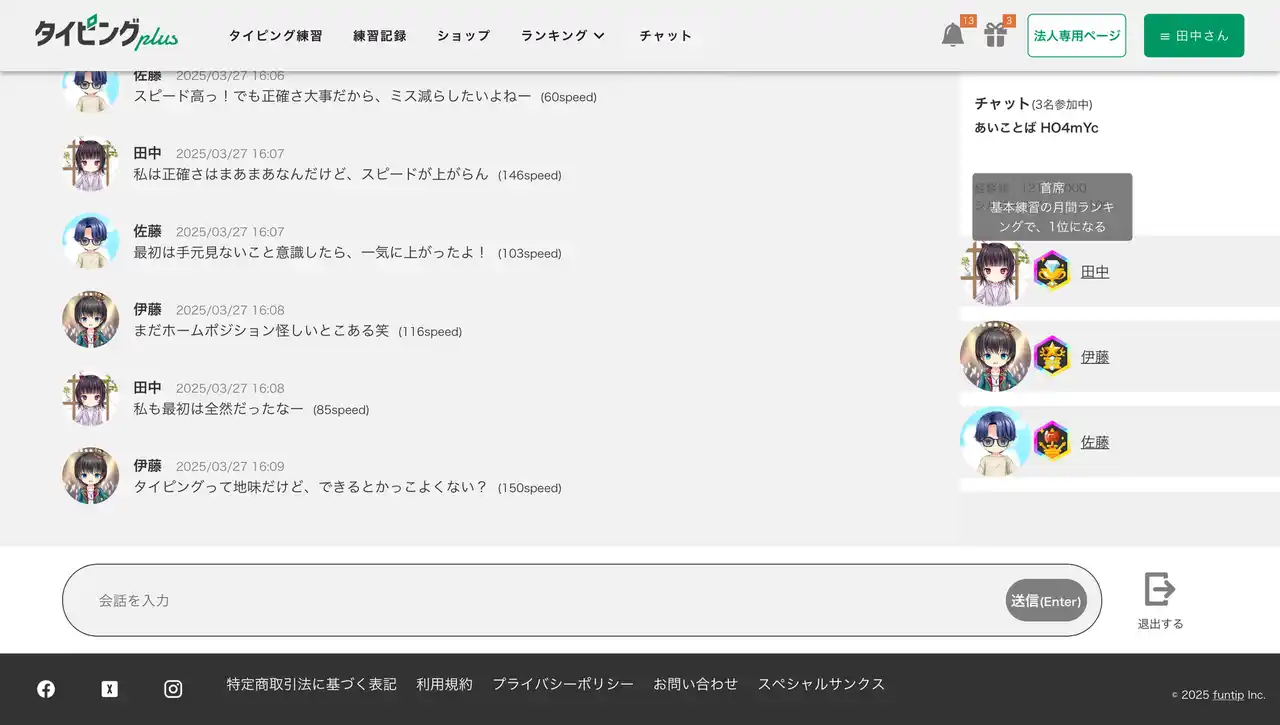The width and height of the screenshot is (1280, 725).
Task: Click 伊藤's avatar in participant list
Action: pos(994,356)
